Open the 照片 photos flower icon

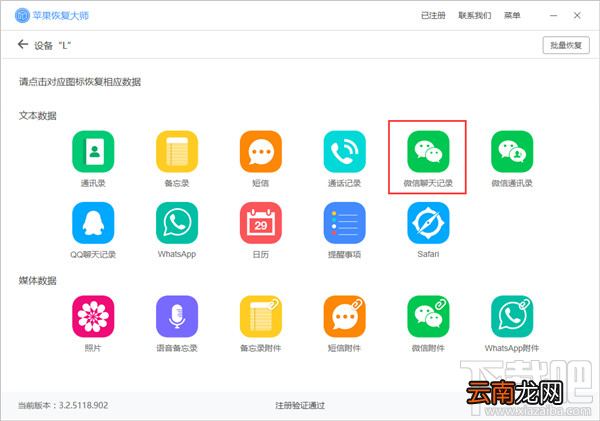pyautogui.click(x=93, y=316)
